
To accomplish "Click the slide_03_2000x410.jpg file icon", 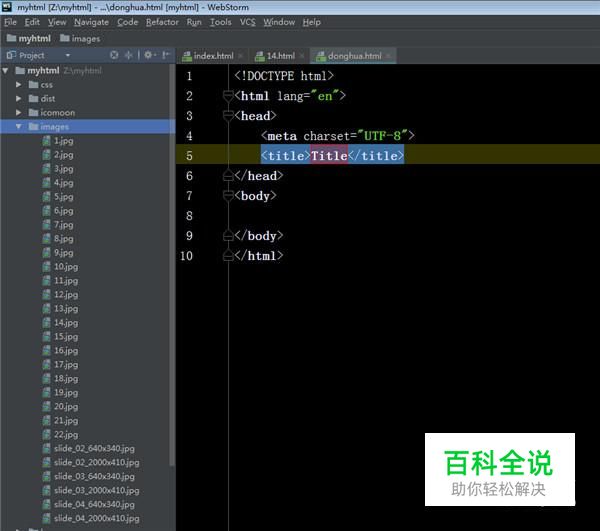I will click(46, 490).
